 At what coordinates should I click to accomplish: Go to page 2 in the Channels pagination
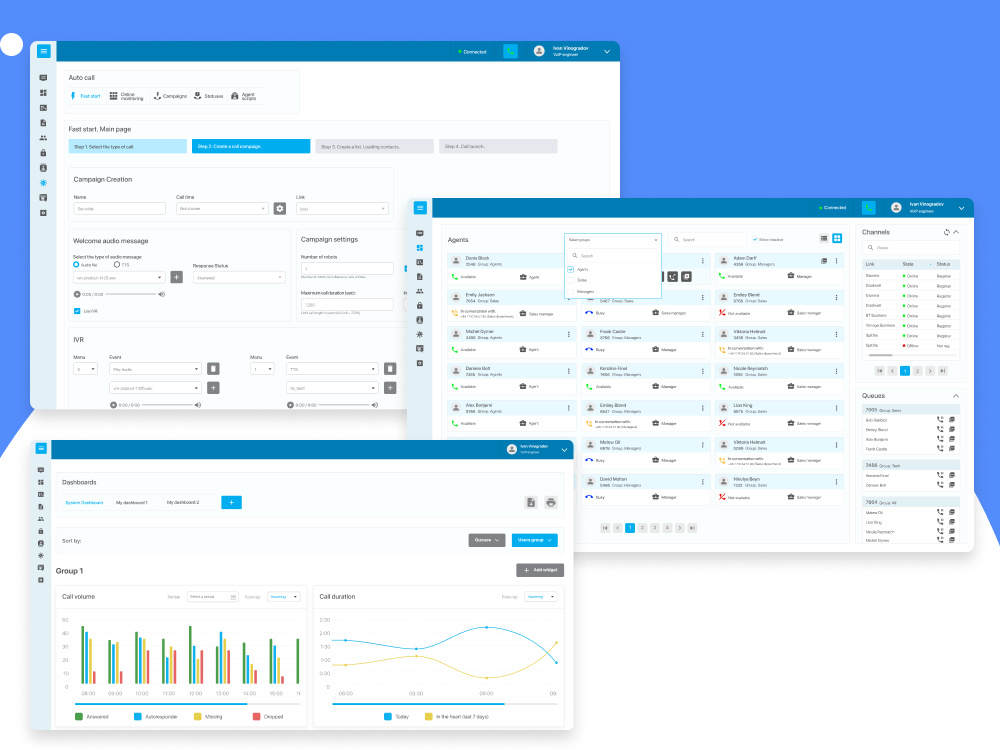coord(917,371)
